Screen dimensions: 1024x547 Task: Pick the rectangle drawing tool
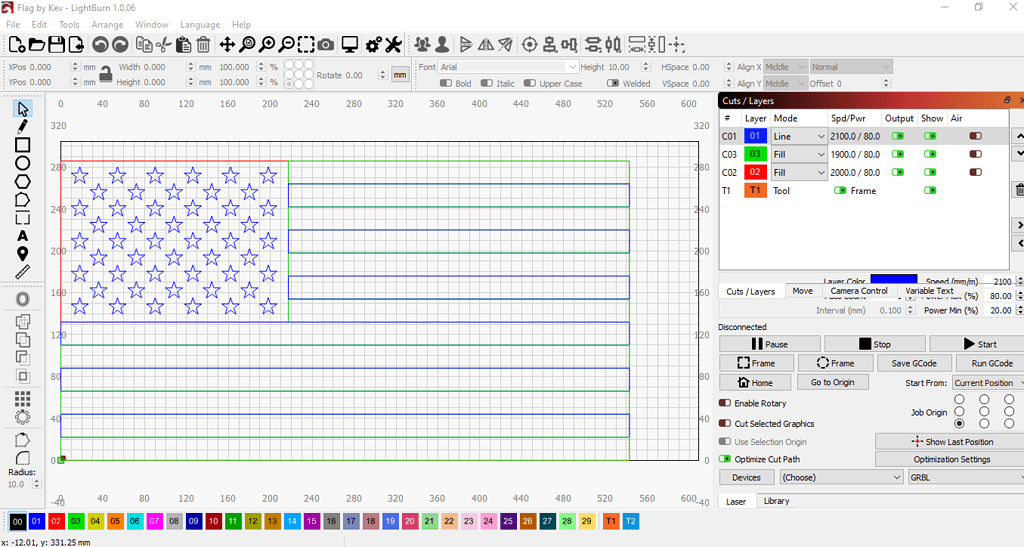pos(22,145)
